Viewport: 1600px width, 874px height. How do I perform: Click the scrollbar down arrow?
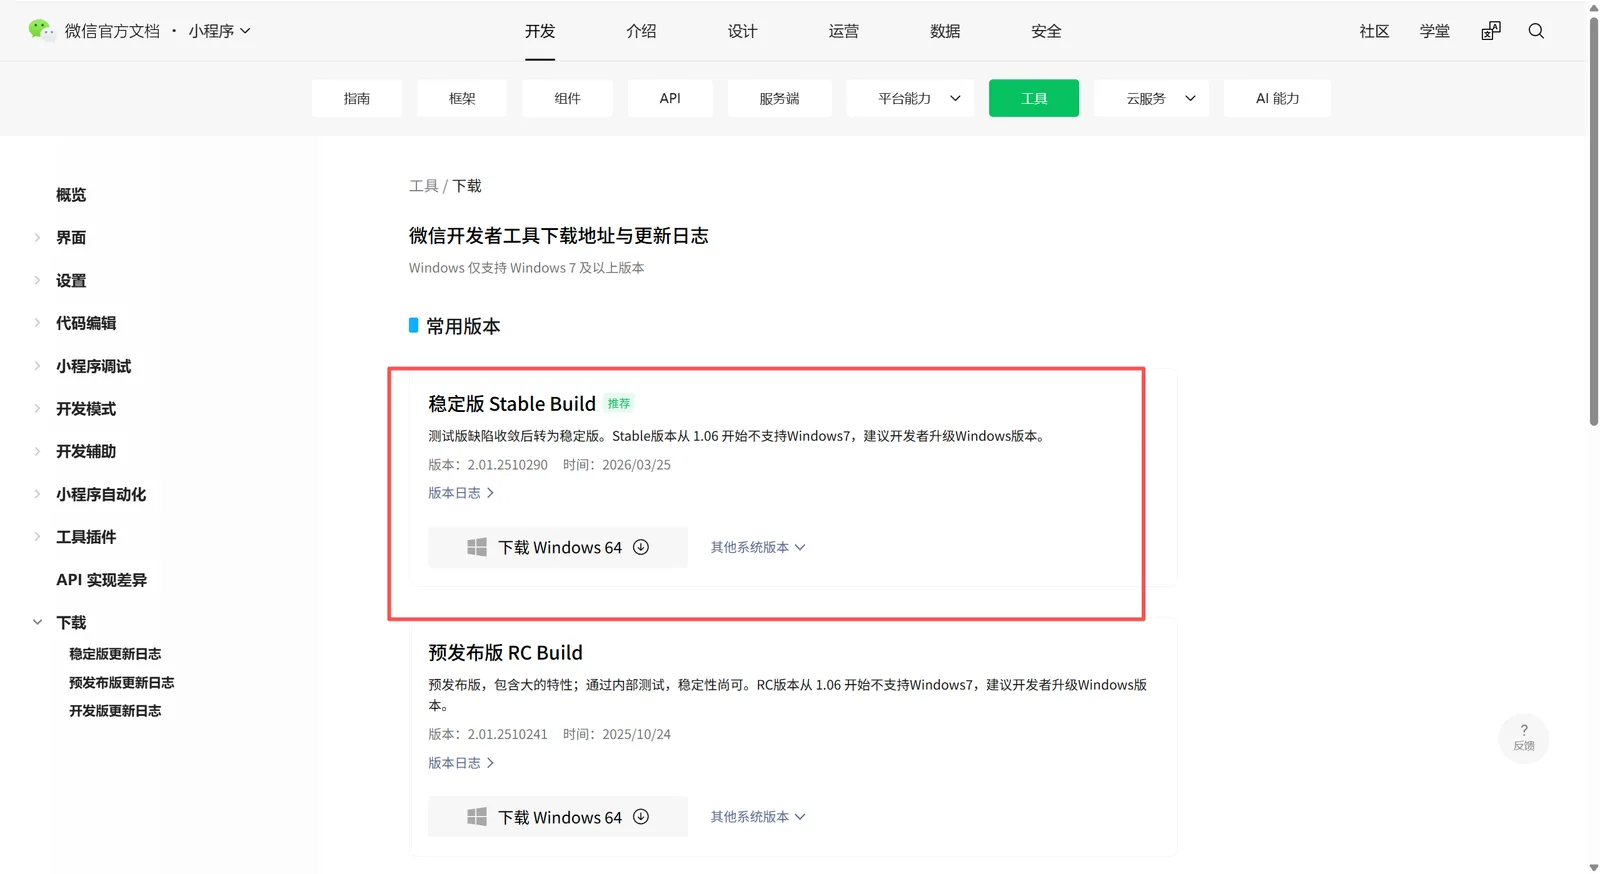1593,867
